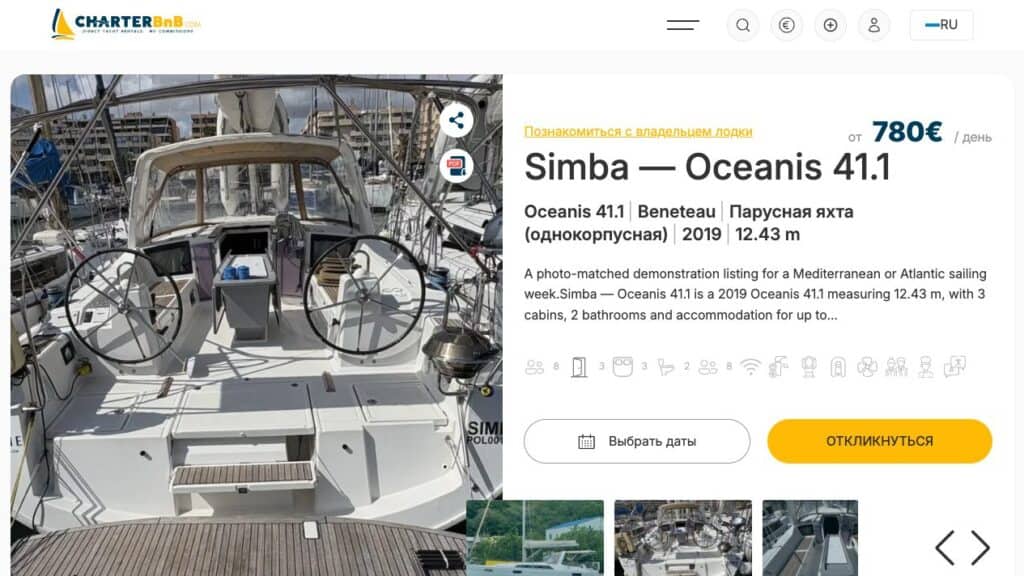Click the share icon on the photo

point(456,120)
